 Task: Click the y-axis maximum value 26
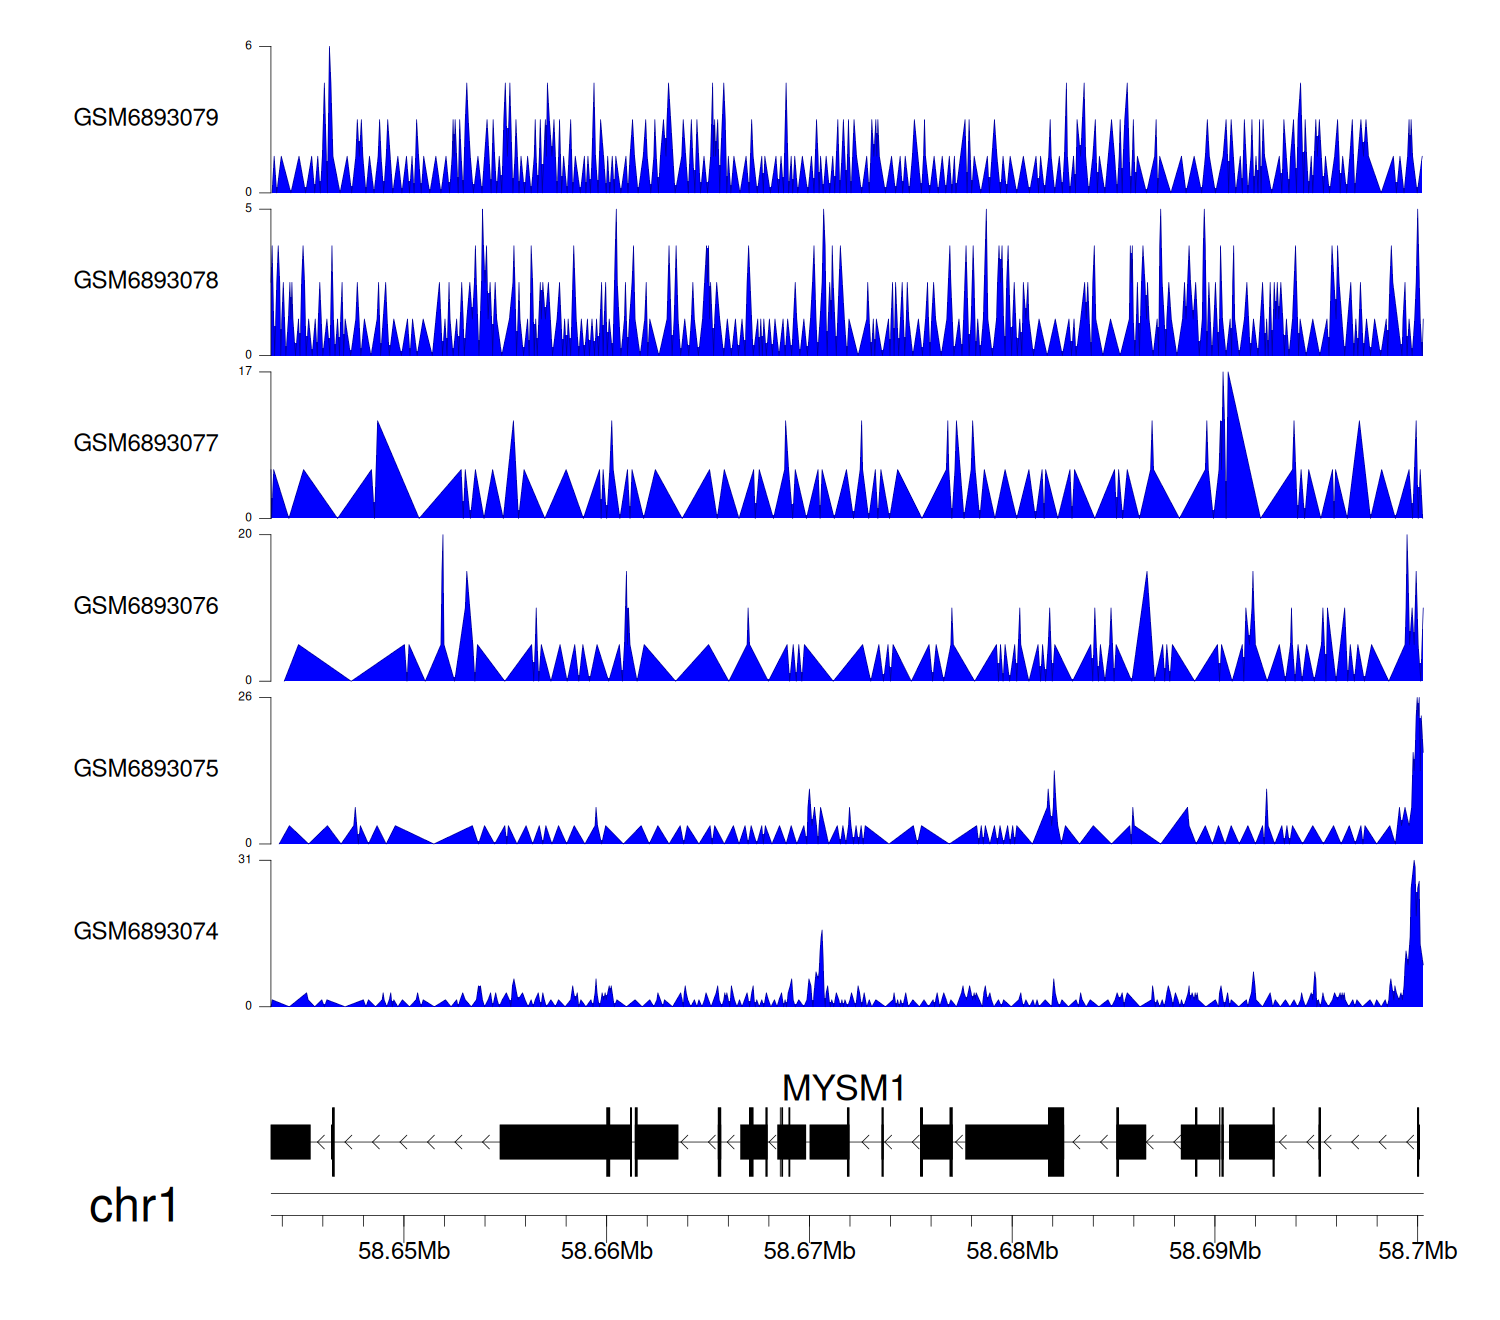[245, 697]
